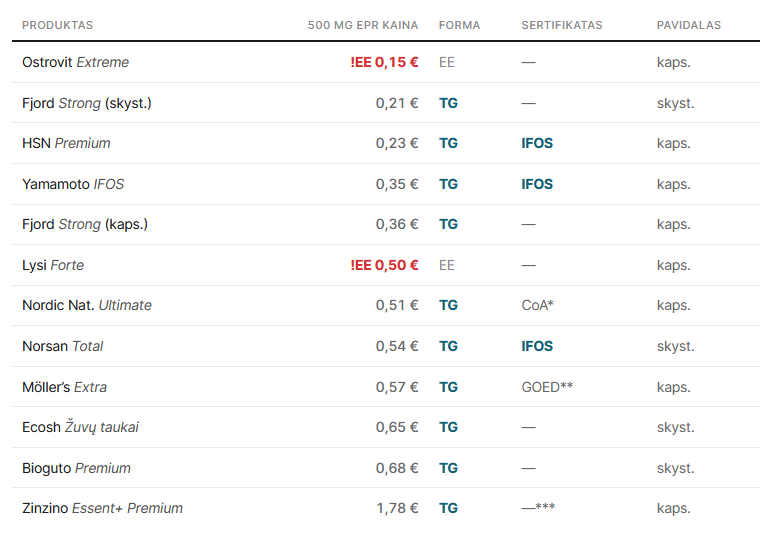Viewport: 779px width, 539px height.
Task: Click the Fjord Strong (kaps.) product name
Action: click(85, 224)
